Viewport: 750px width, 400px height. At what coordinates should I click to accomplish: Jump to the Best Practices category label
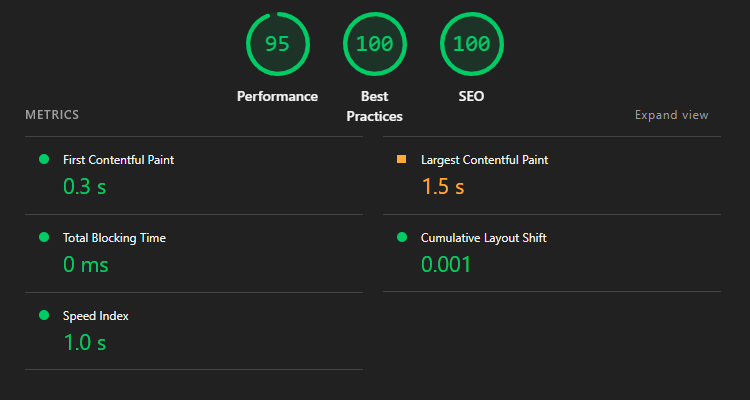(x=375, y=106)
